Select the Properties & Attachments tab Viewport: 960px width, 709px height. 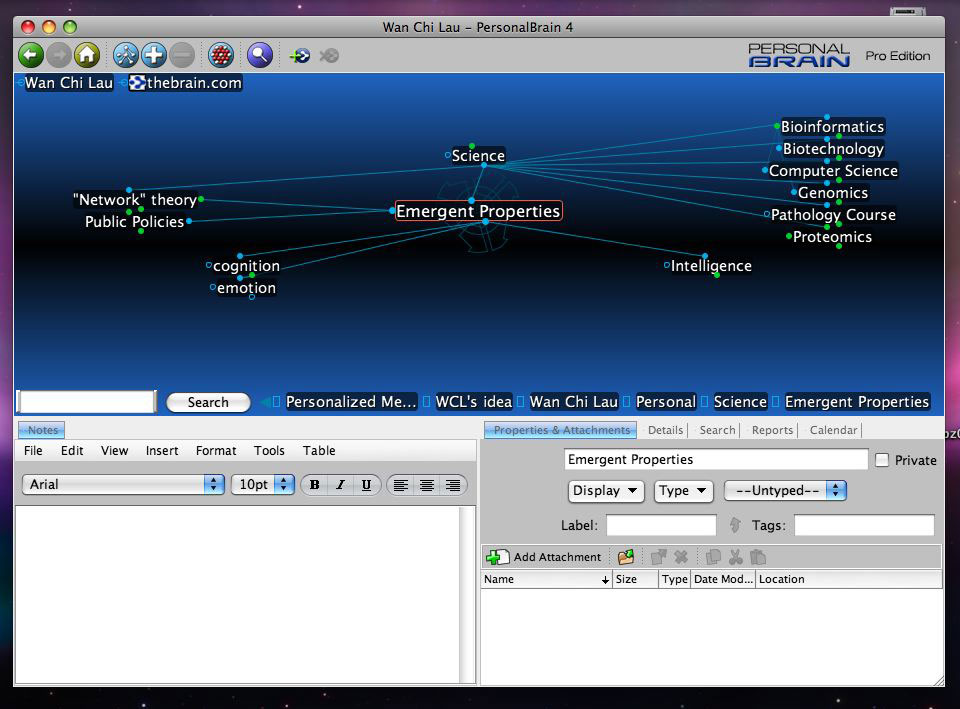tap(561, 430)
